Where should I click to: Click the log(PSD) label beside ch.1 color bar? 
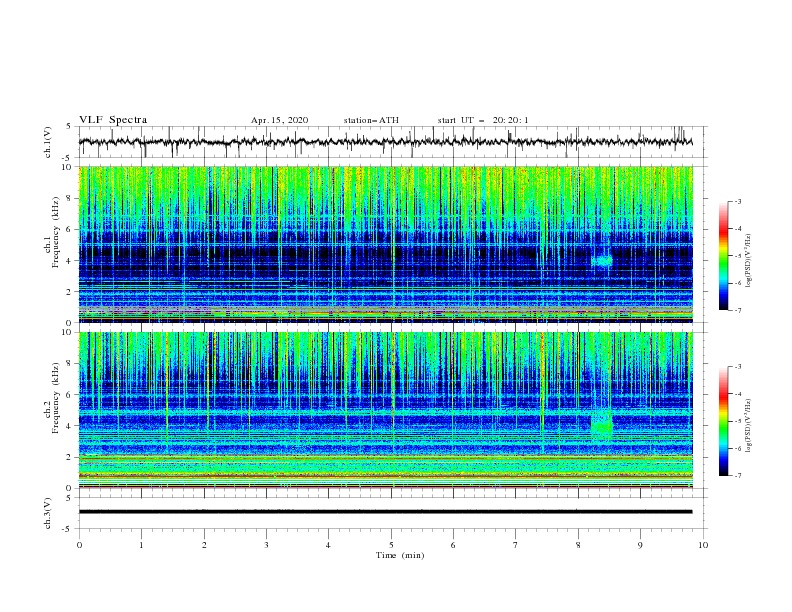(x=749, y=261)
